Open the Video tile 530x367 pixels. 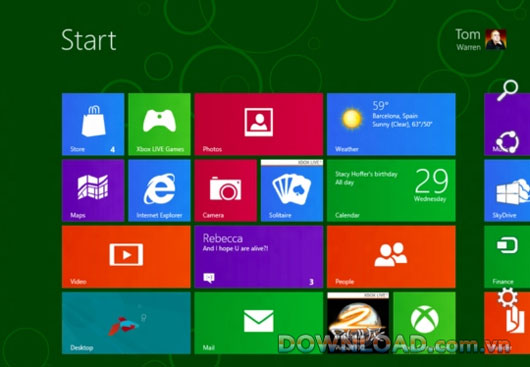click(126, 256)
